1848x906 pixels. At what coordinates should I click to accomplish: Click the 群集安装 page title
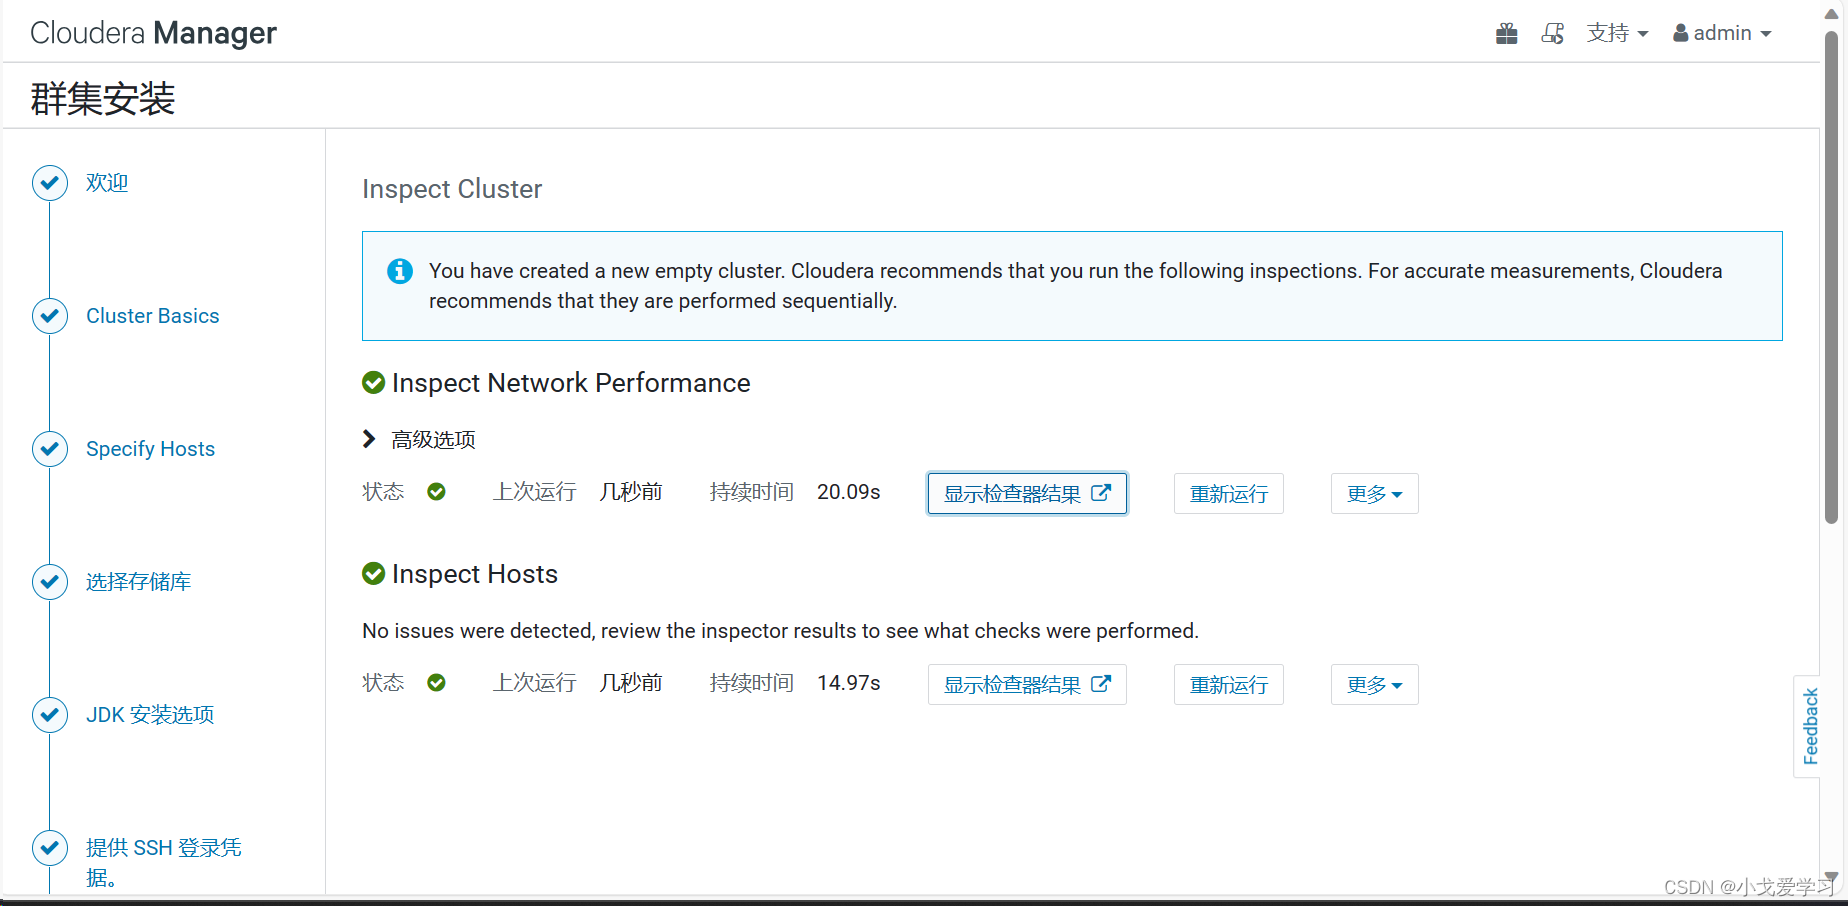(103, 98)
